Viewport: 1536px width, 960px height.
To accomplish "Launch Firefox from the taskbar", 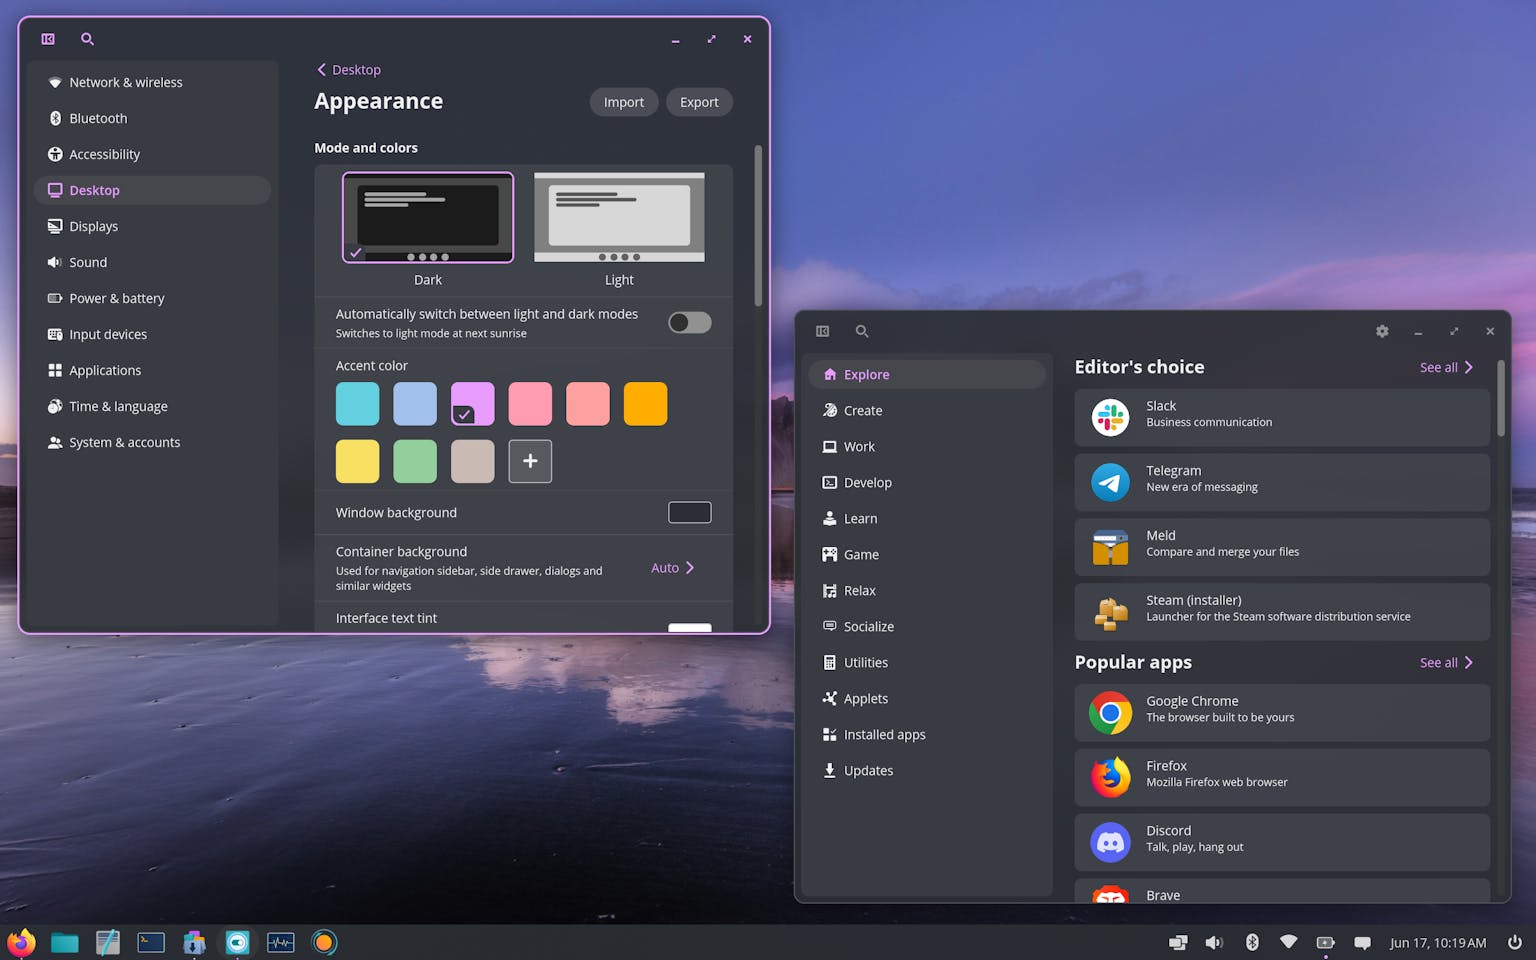I will tap(21, 942).
